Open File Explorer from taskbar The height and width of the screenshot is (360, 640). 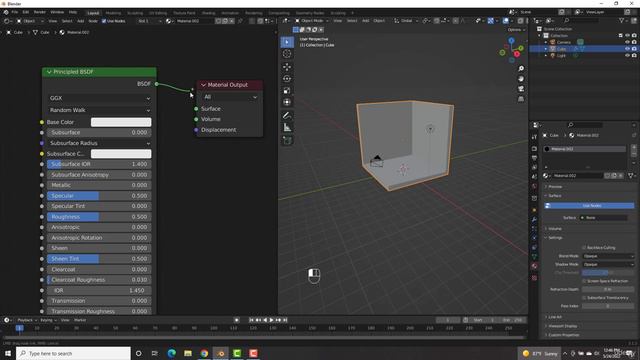188,353
